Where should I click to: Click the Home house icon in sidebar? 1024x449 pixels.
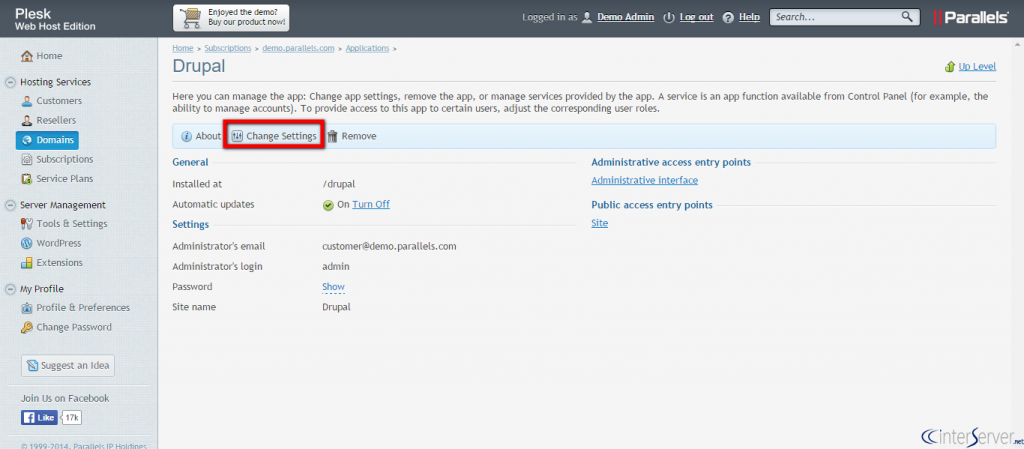click(x=27, y=56)
